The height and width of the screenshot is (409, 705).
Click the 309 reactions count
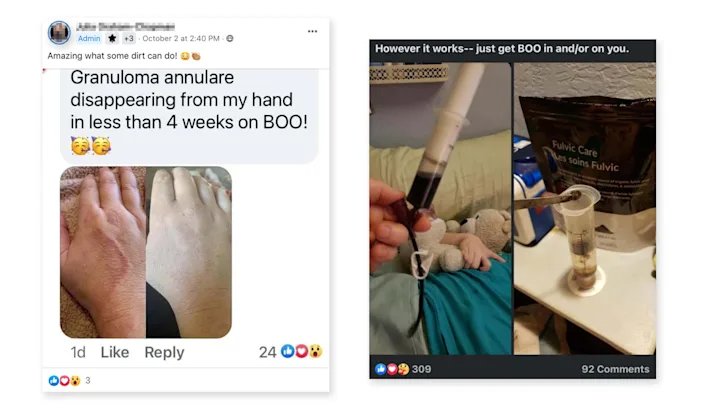(x=421, y=369)
